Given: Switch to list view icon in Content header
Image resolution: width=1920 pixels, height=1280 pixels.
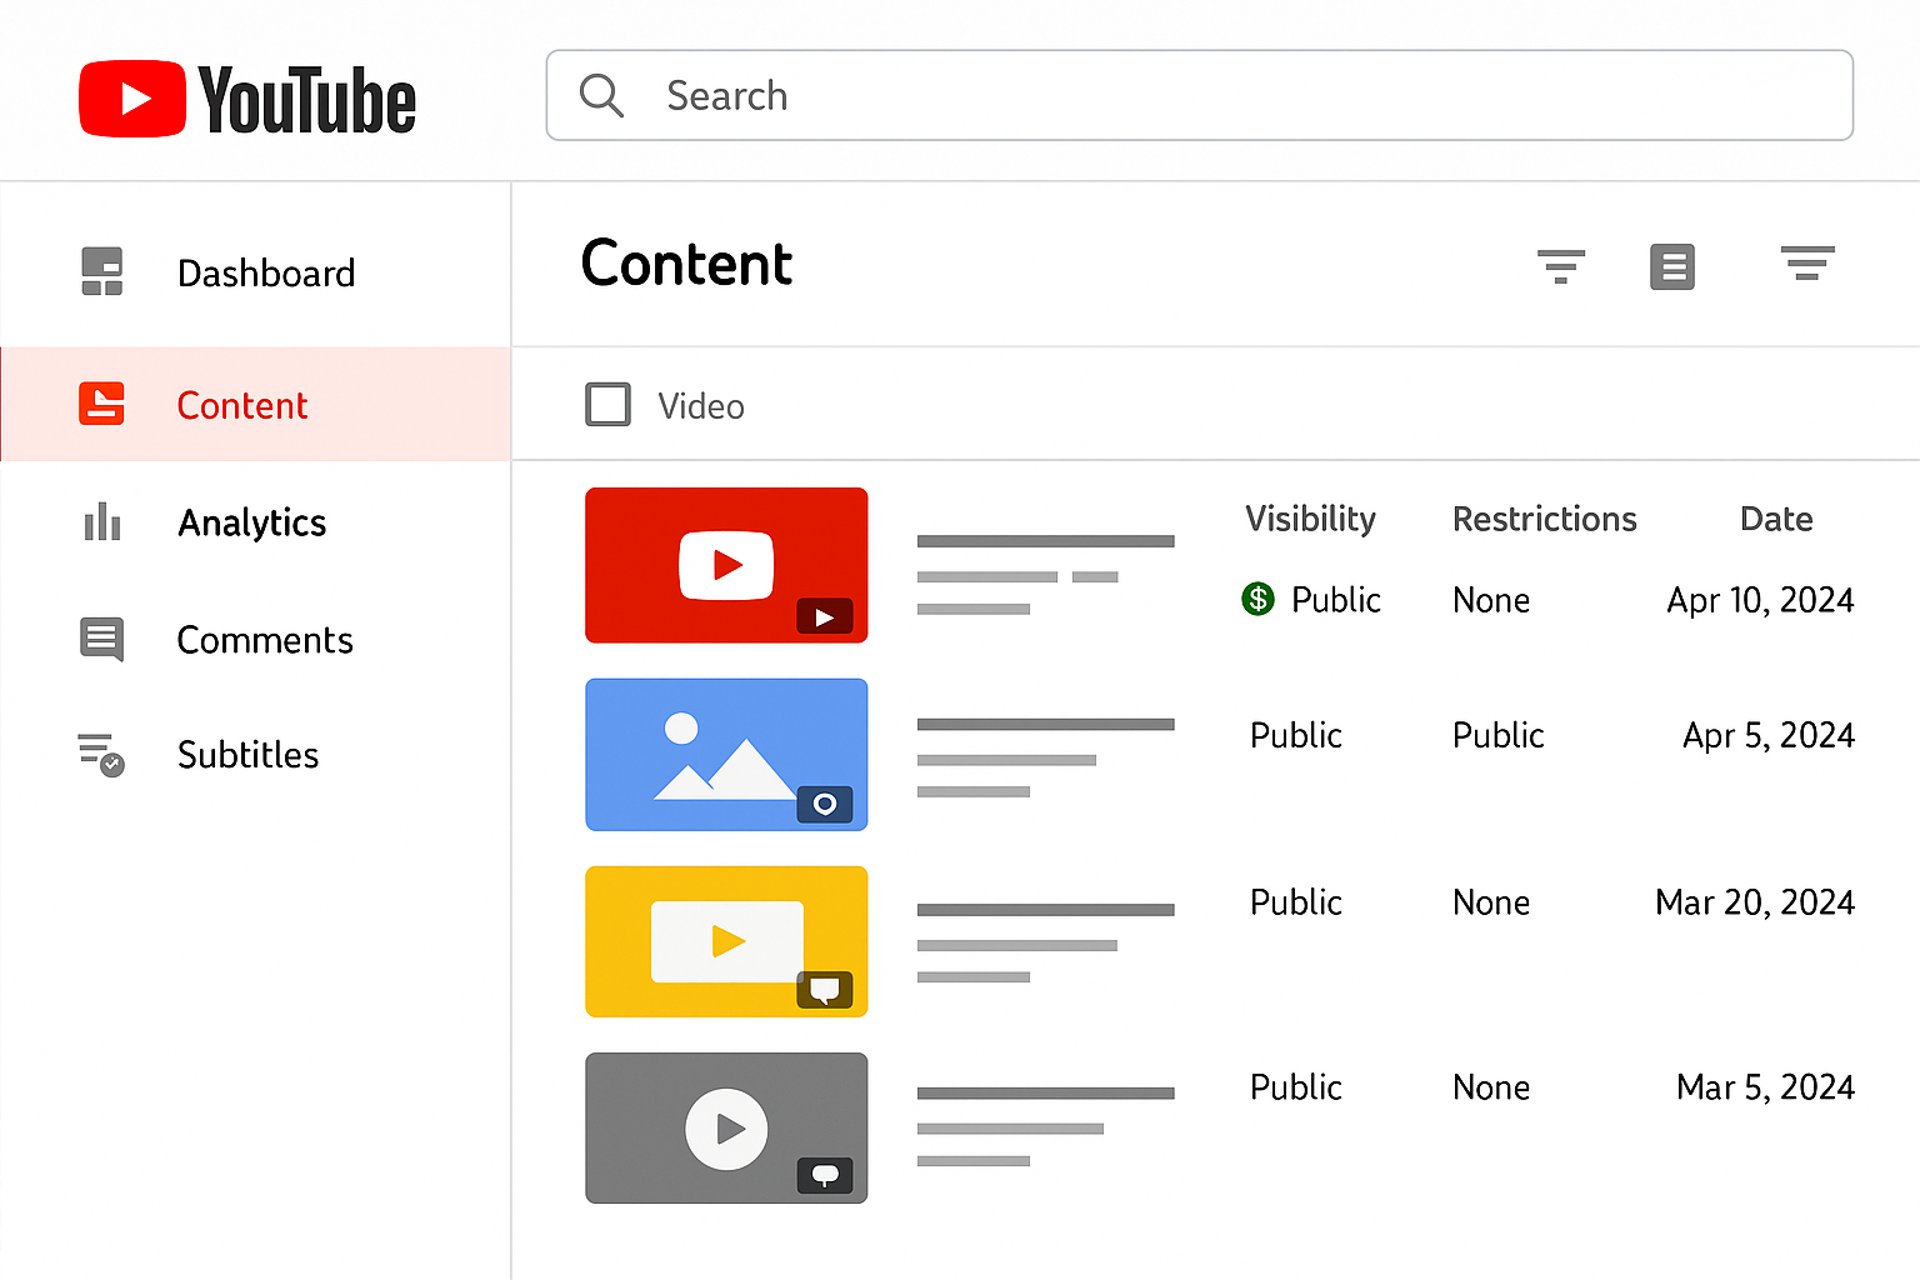Looking at the screenshot, I should pyautogui.click(x=1672, y=267).
